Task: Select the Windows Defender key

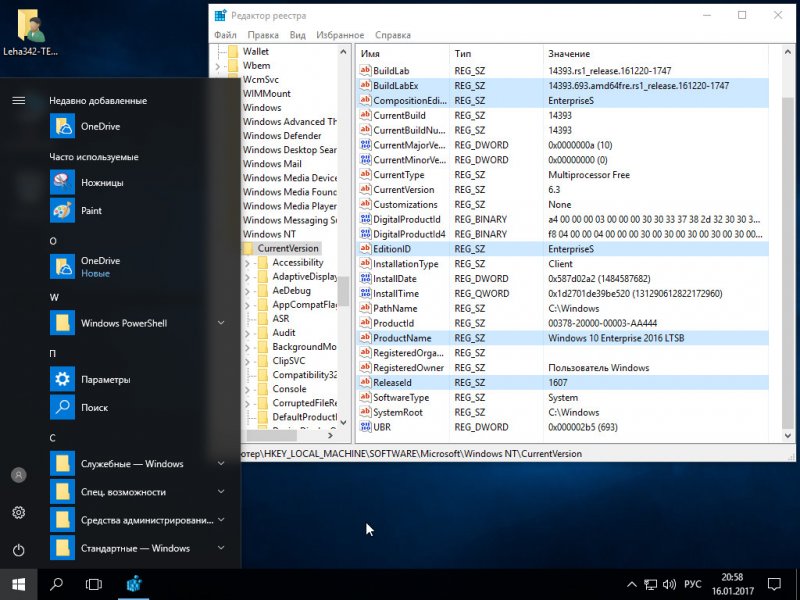Action: (x=282, y=136)
